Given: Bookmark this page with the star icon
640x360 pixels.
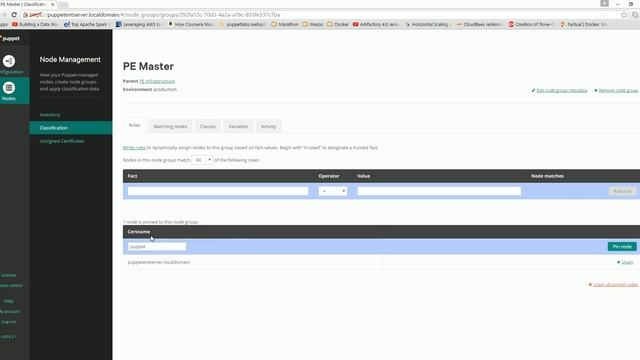Looking at the screenshot, I should [624, 15].
